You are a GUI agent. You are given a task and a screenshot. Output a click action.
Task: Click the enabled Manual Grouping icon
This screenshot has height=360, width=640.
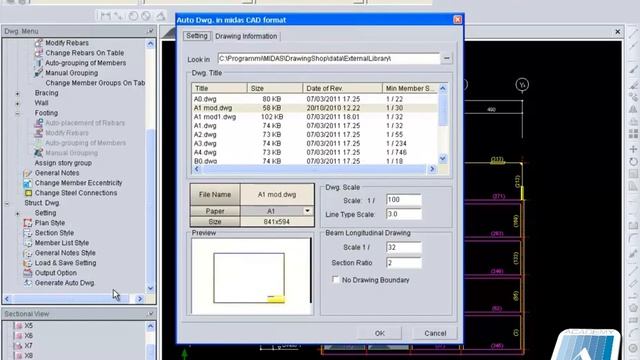(x=38, y=73)
